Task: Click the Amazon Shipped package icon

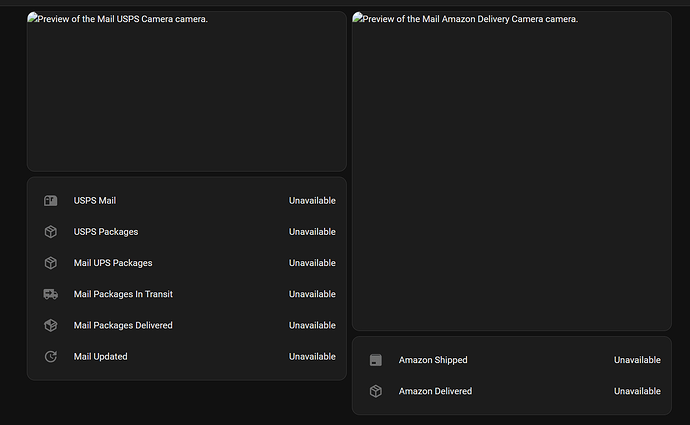Action: coord(376,360)
